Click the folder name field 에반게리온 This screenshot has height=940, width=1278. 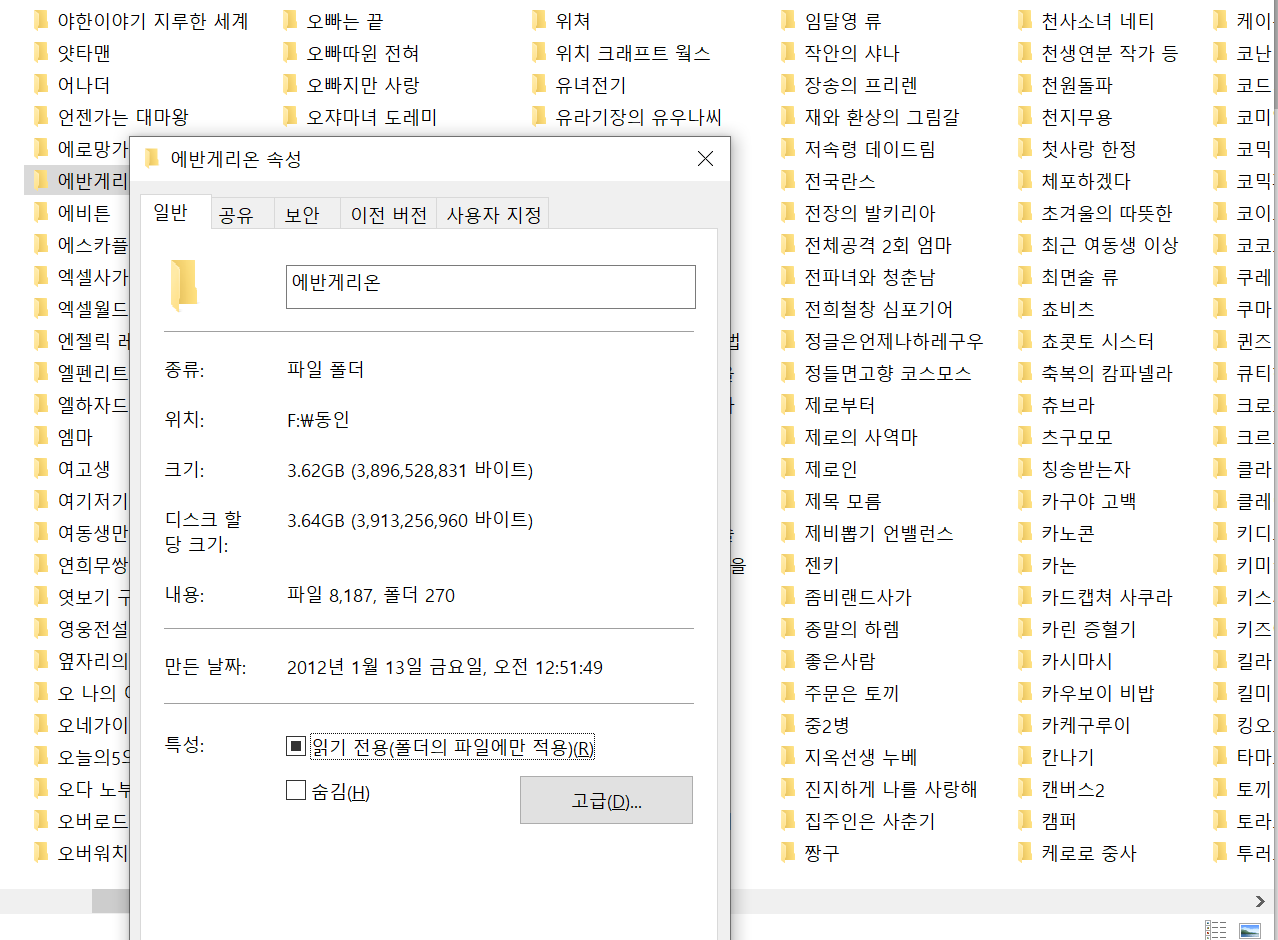point(490,286)
